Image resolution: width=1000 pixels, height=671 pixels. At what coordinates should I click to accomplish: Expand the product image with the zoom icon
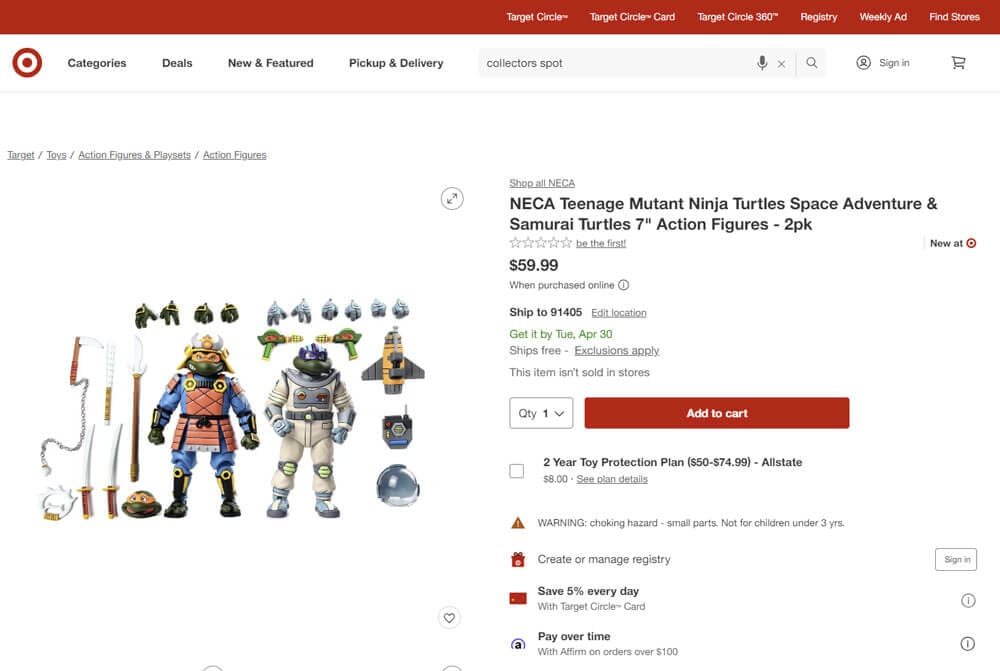coord(452,198)
